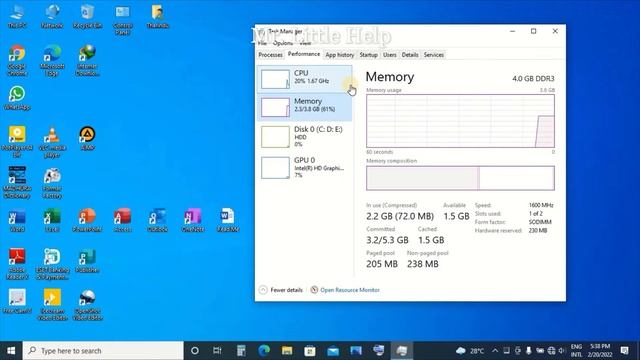Viewport: 640px width, 360px height.
Task: Select the OpenShot Video Editor desktop icon
Action: point(87,305)
